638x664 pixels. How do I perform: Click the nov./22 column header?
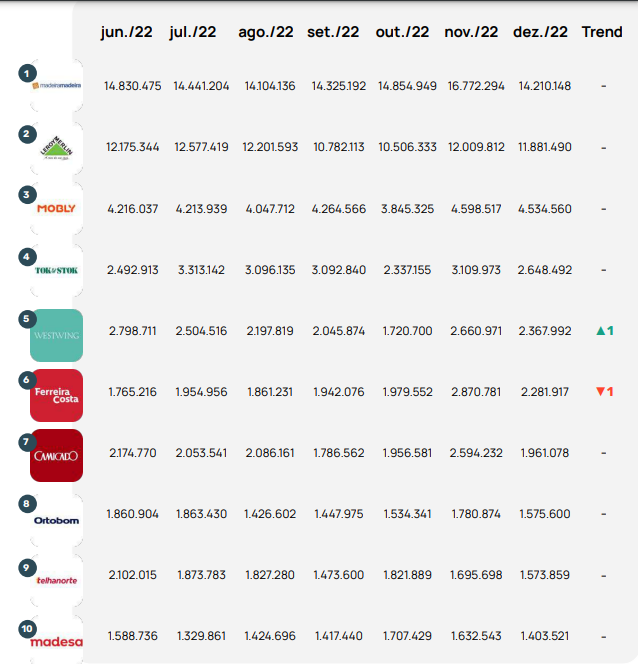471,32
